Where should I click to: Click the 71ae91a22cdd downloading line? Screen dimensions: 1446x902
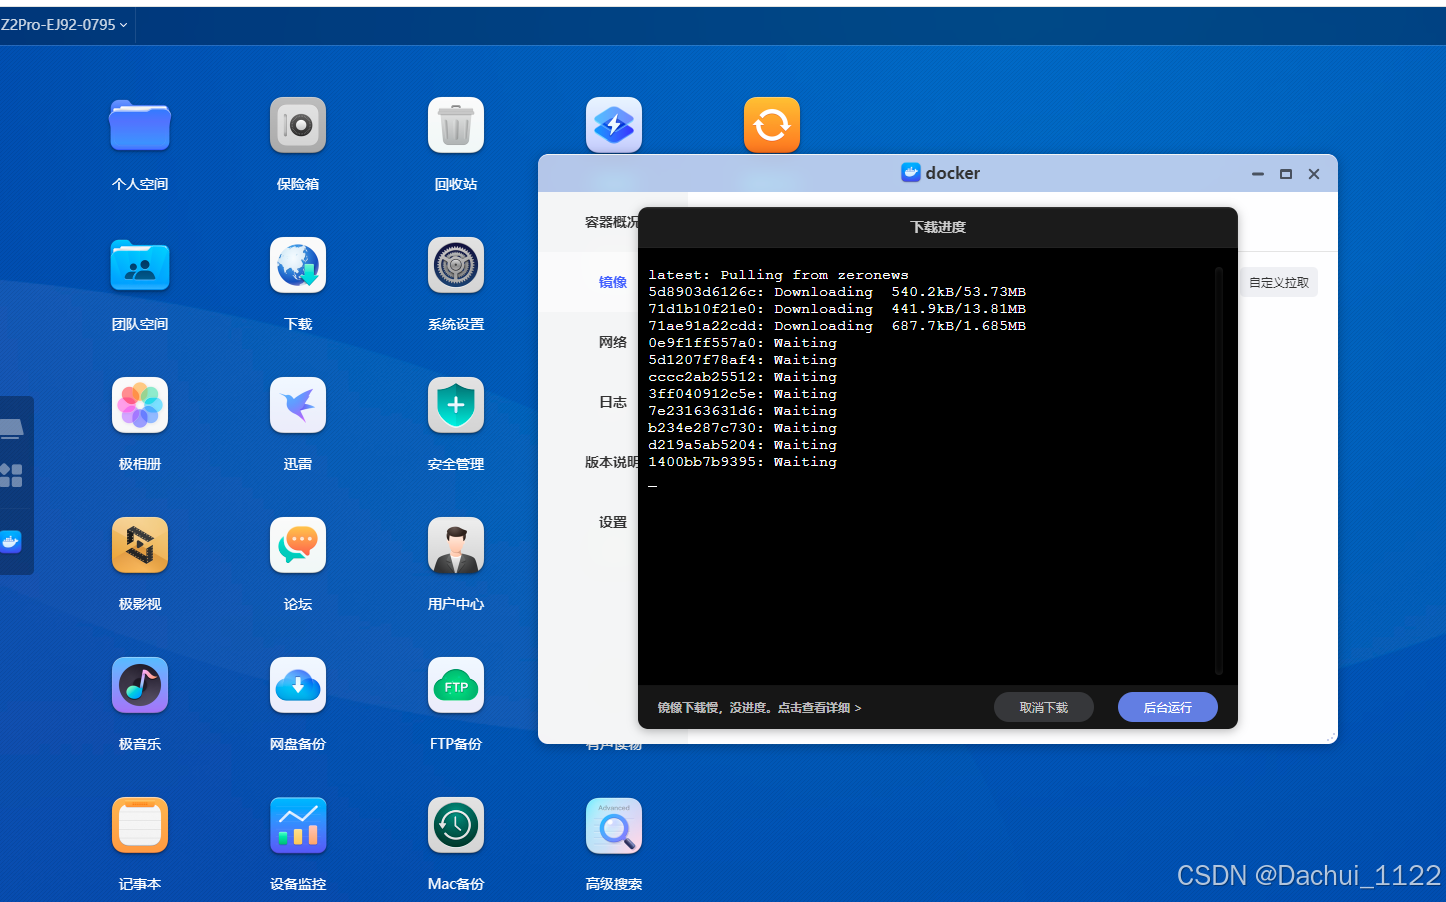point(837,326)
